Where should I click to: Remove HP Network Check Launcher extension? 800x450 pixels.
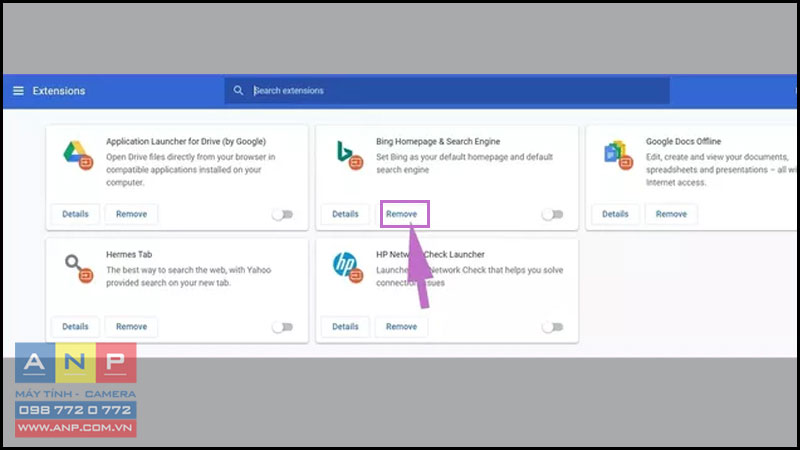point(402,327)
